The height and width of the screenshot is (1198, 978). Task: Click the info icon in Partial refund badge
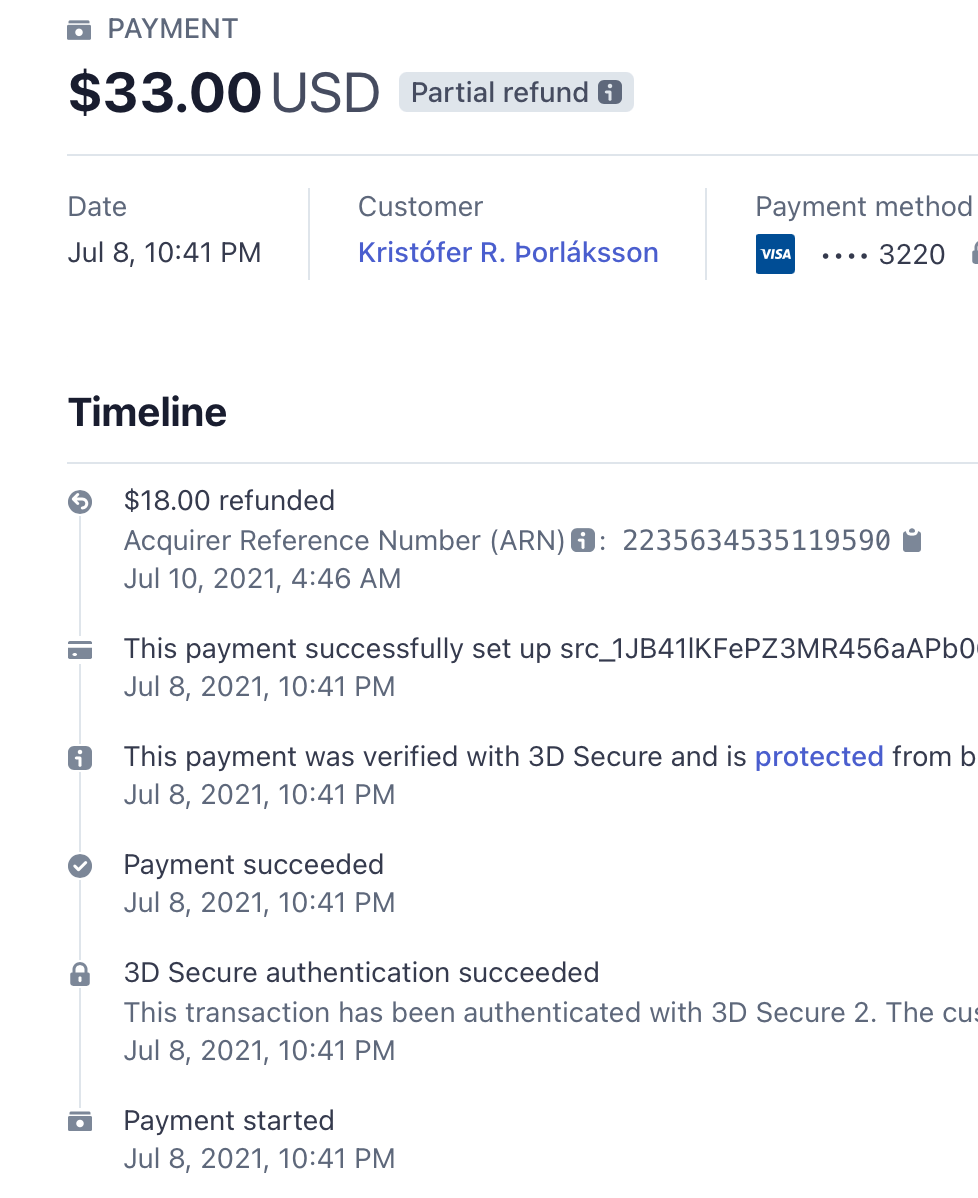[610, 92]
